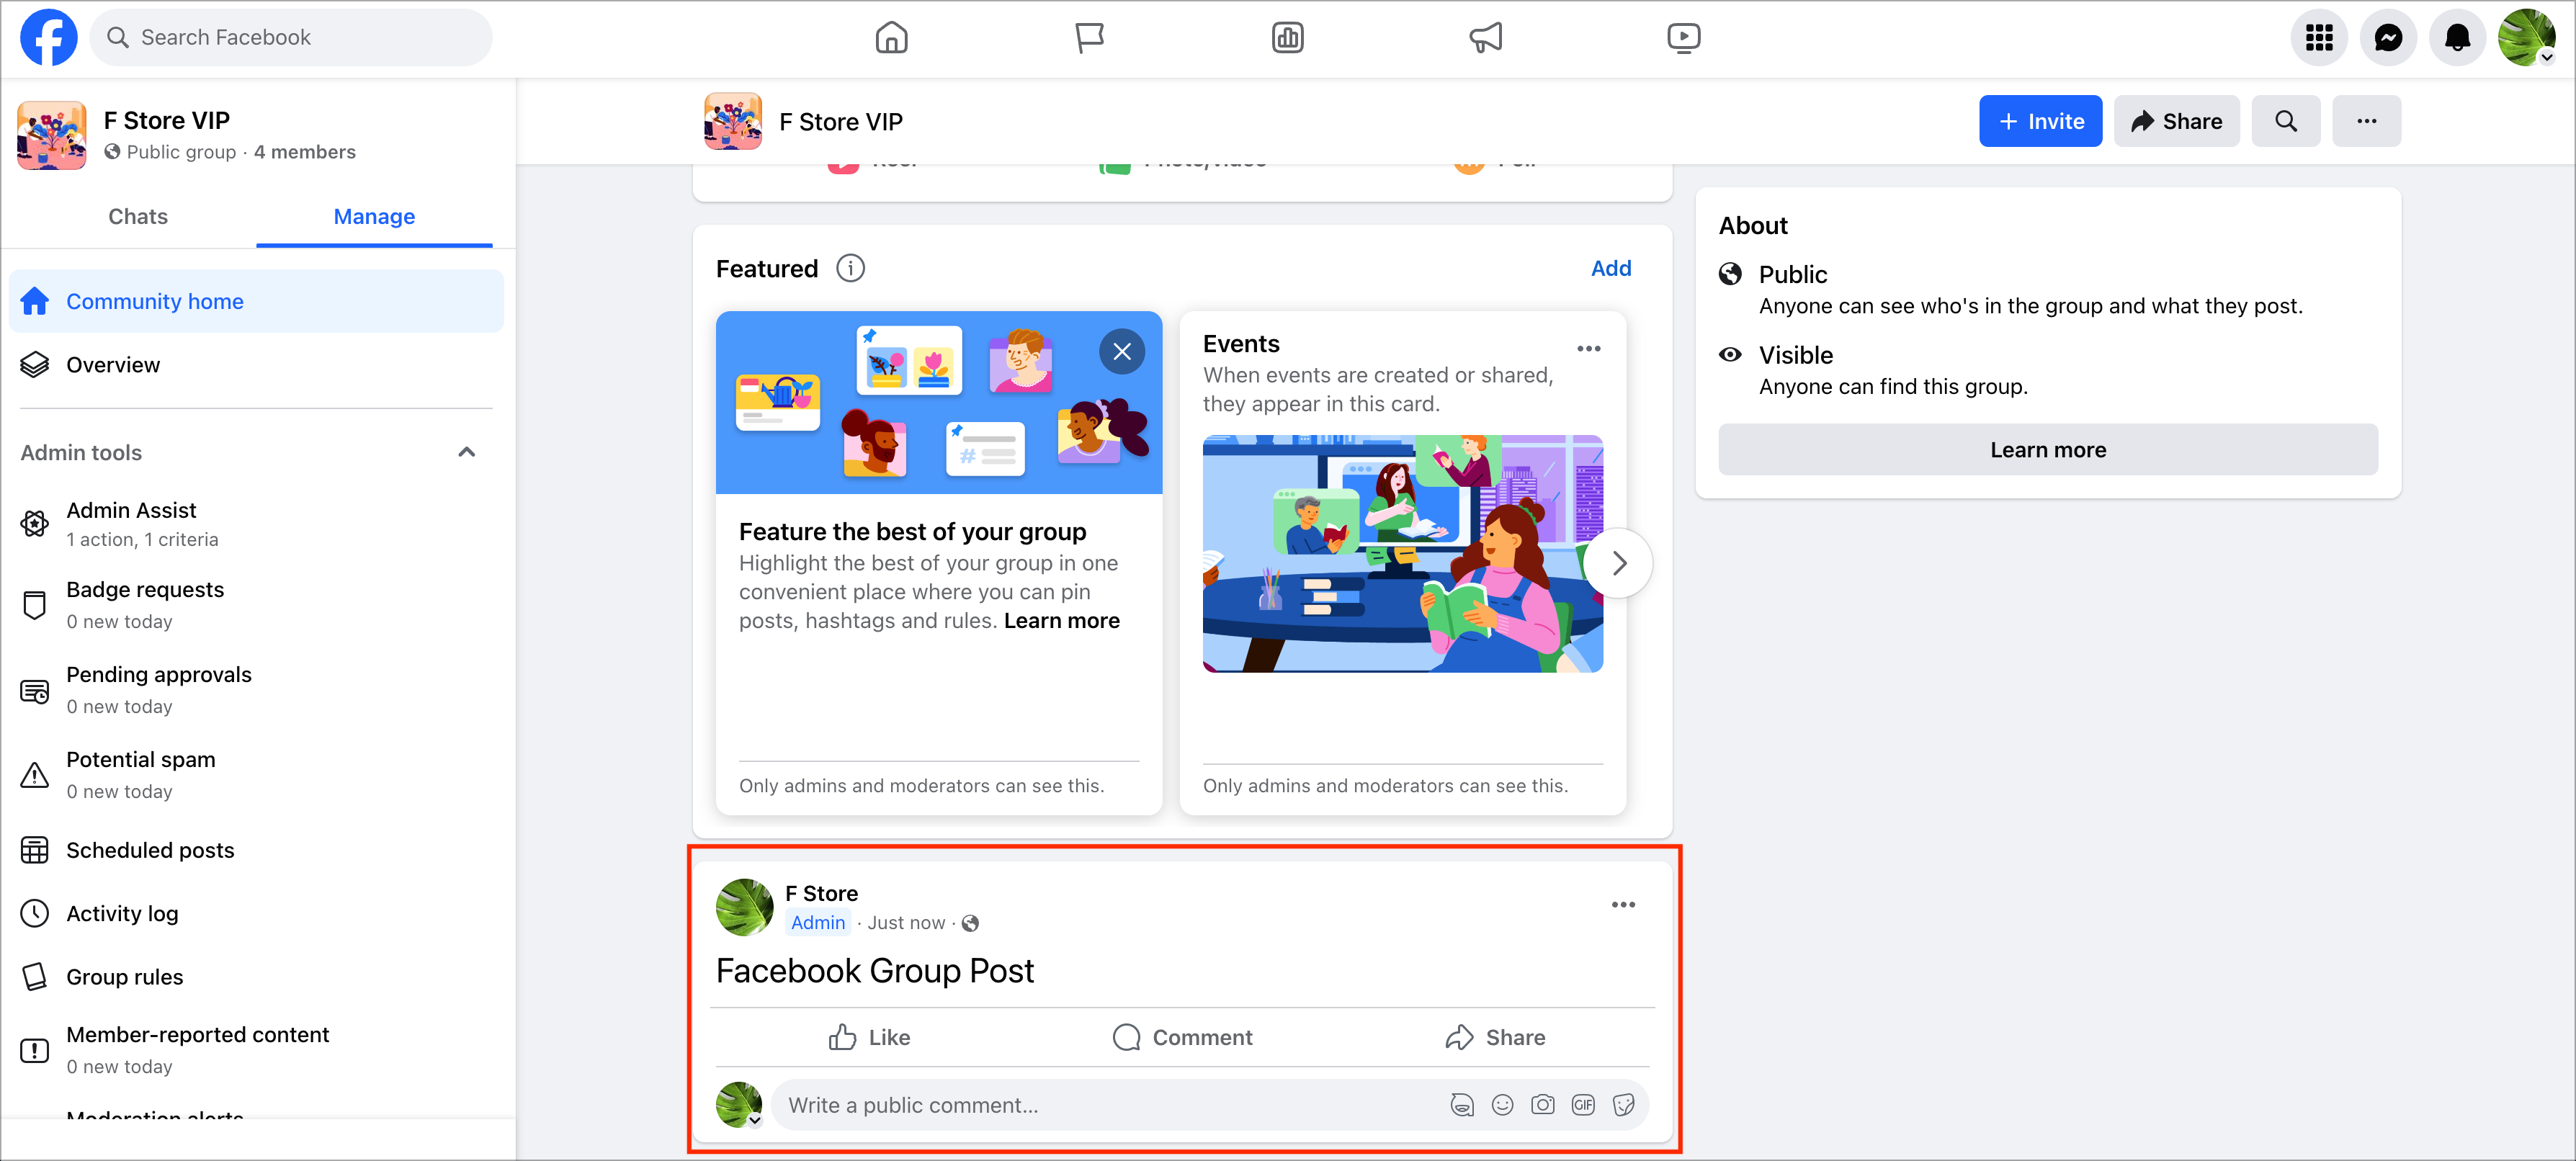
Task: Add a sticker to the comment
Action: point(1623,1104)
